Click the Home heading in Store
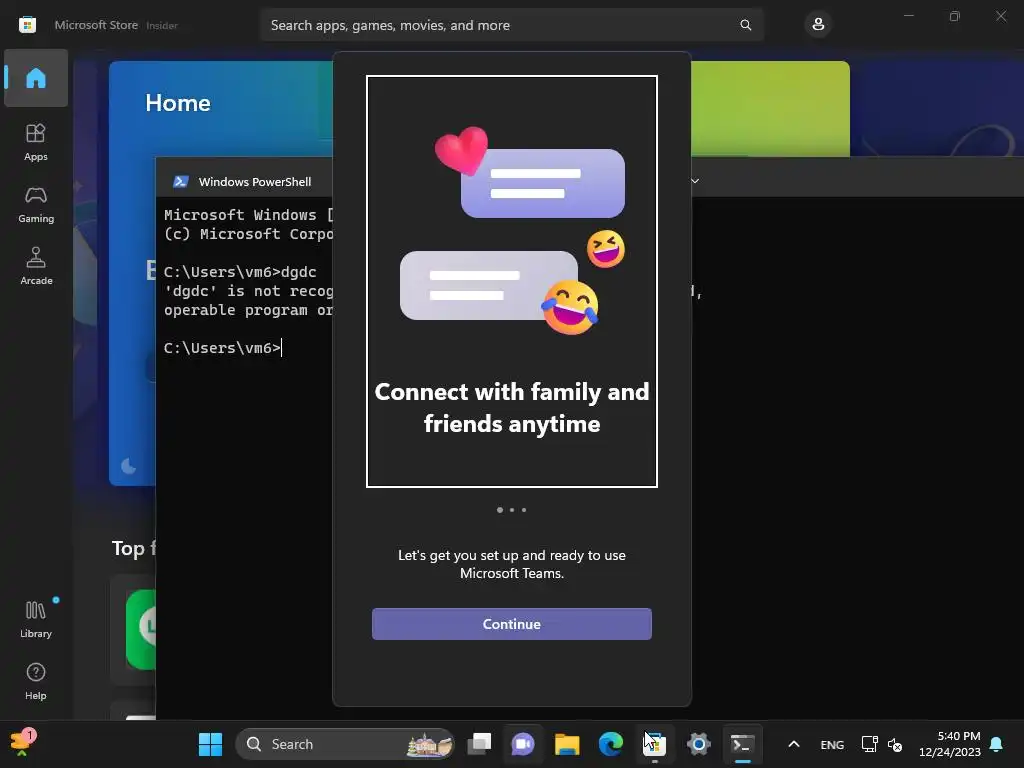This screenshot has width=1024, height=768. pyautogui.click(x=178, y=103)
